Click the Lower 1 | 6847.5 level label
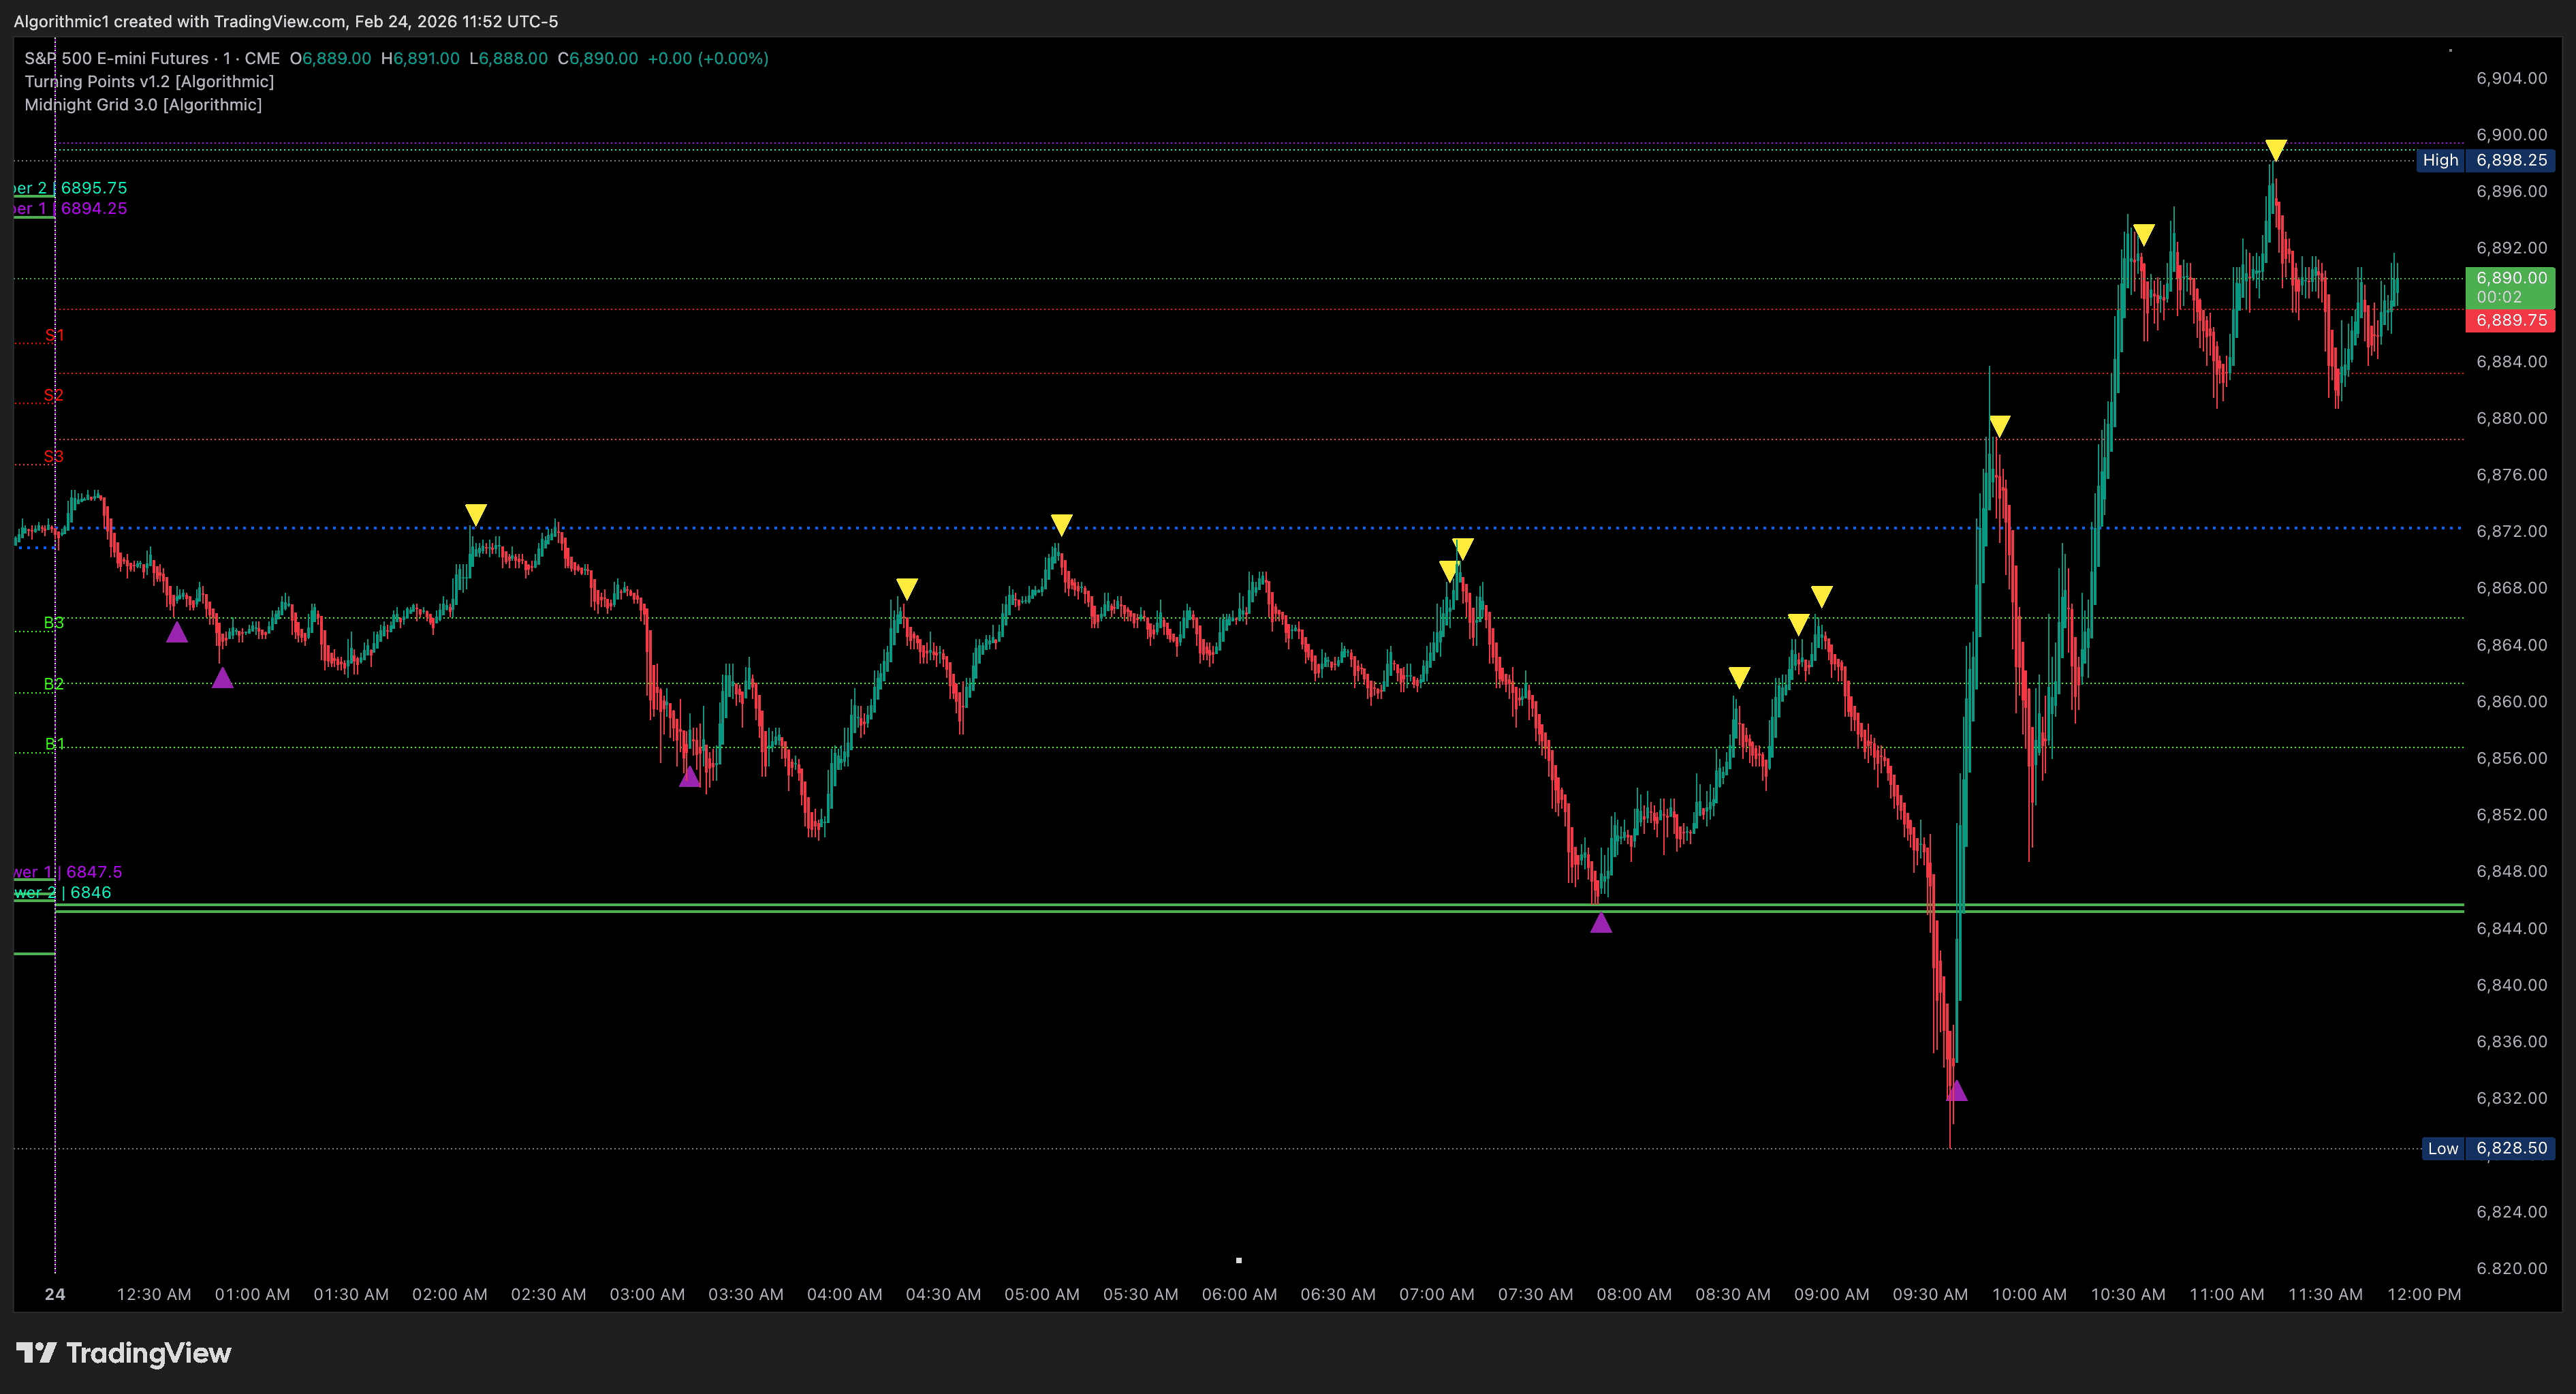Screen dimensions: 2576x1394 (62, 872)
